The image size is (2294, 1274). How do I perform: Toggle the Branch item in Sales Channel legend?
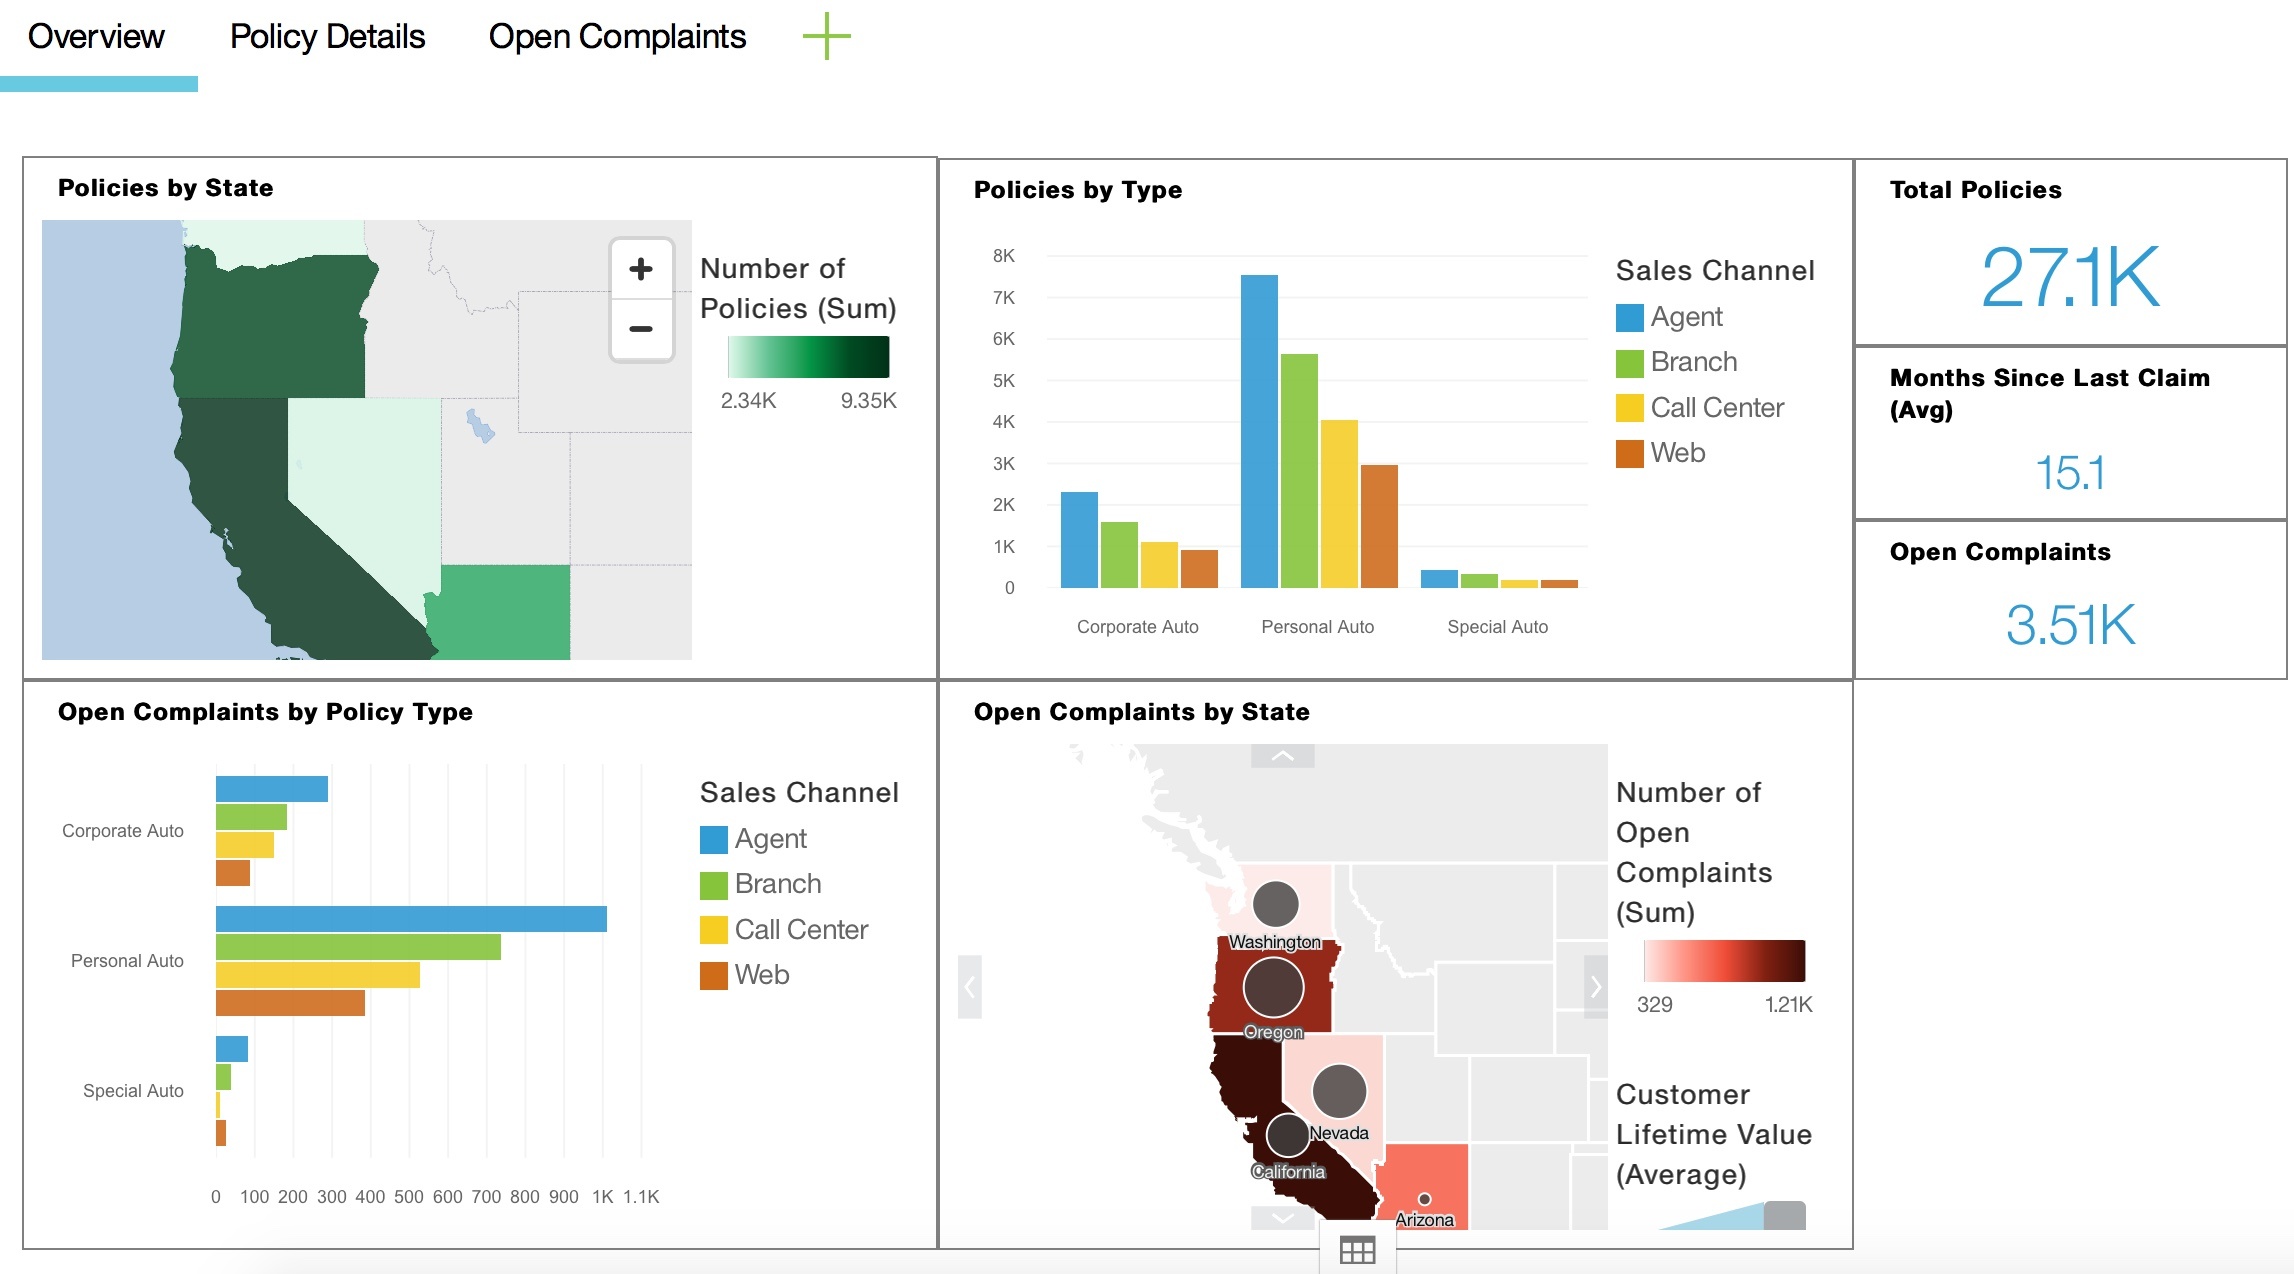(x=1691, y=361)
